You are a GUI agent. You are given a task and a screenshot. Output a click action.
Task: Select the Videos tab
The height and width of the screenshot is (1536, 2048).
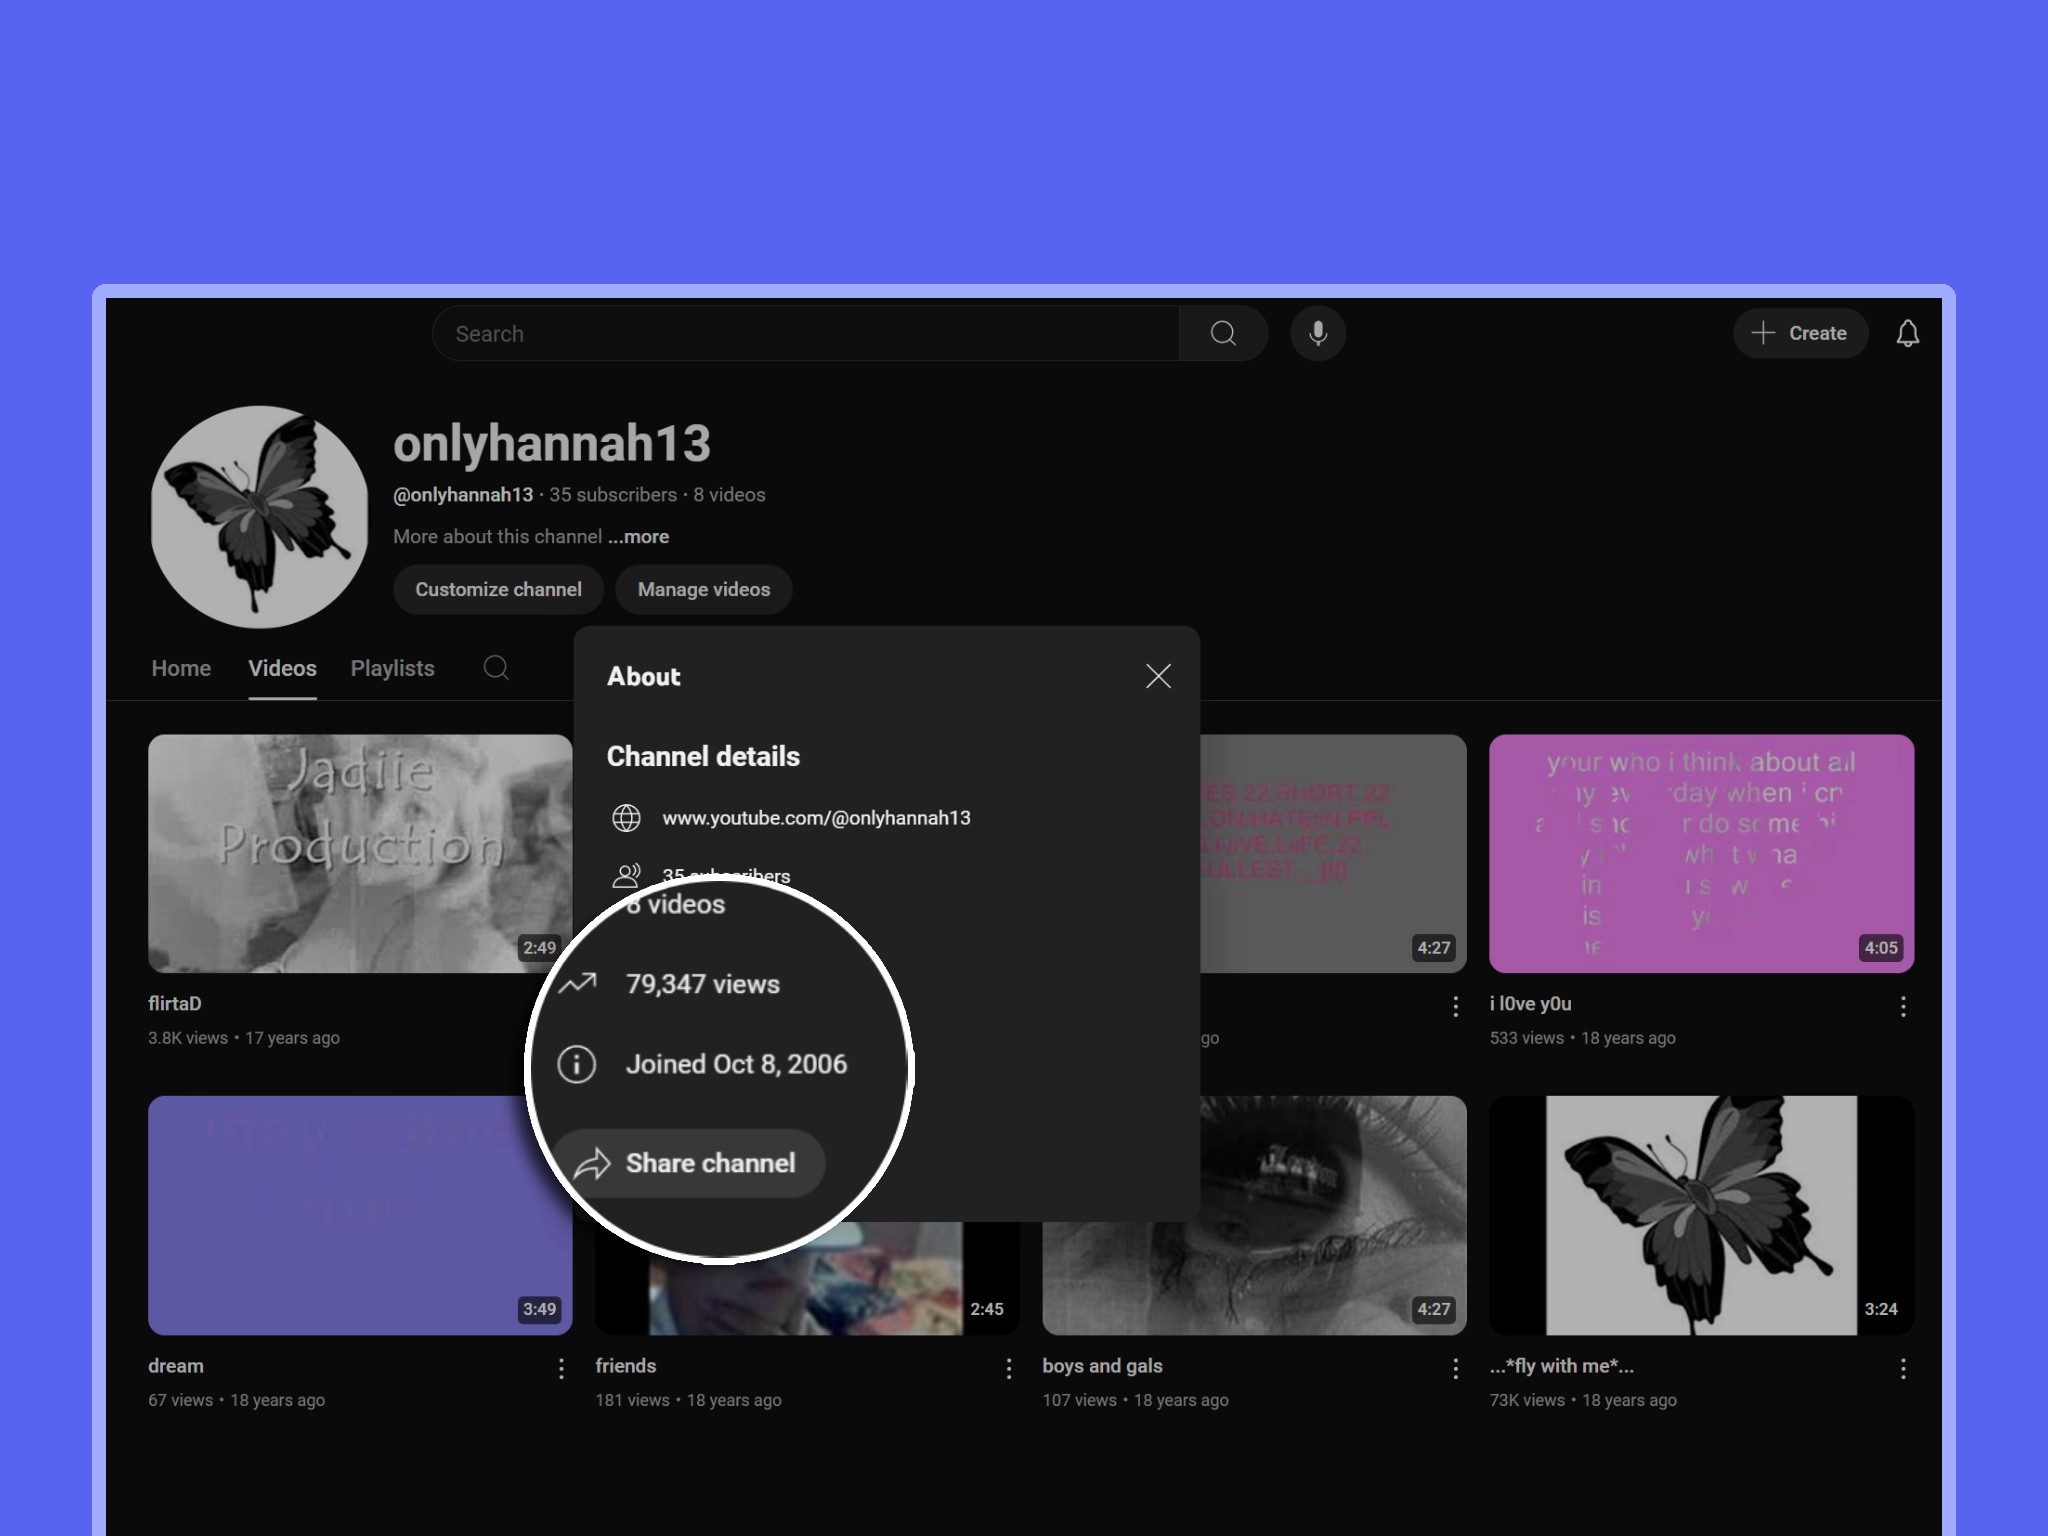point(282,668)
